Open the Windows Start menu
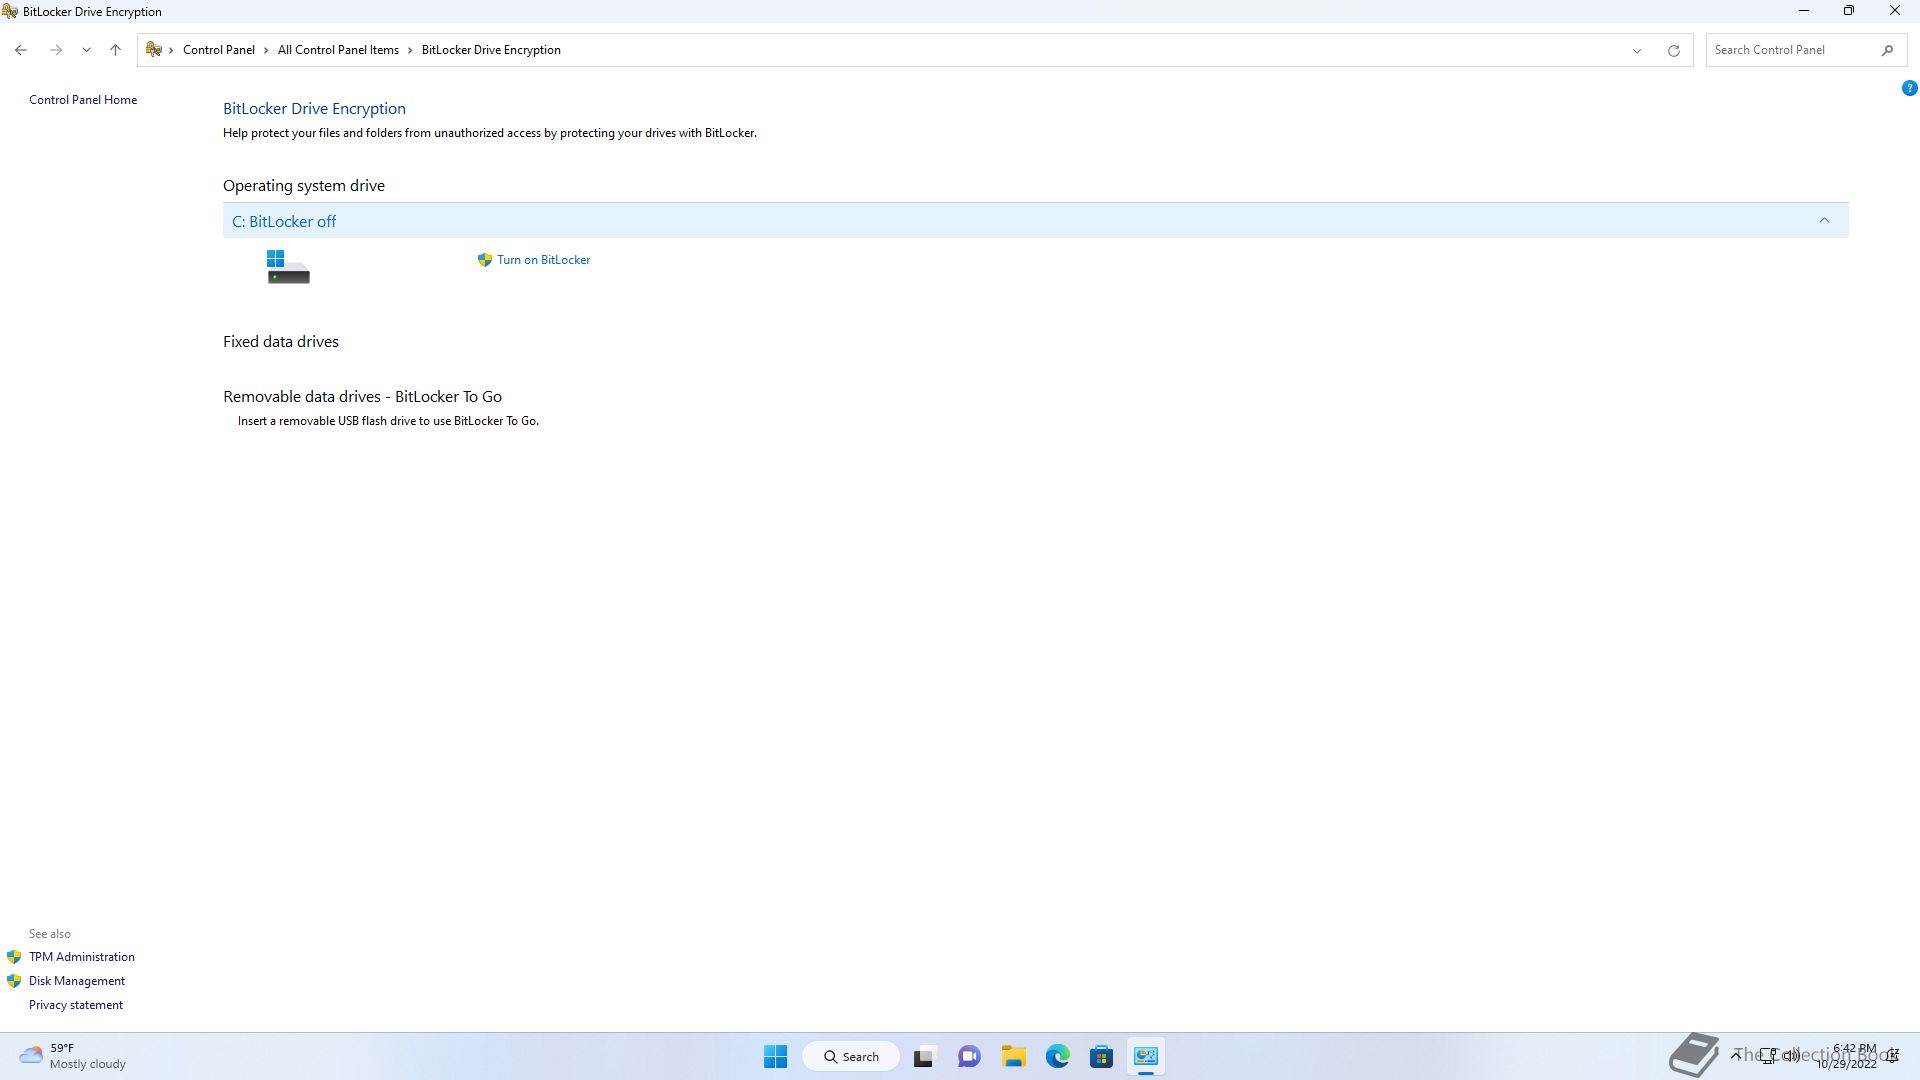 775,1056
